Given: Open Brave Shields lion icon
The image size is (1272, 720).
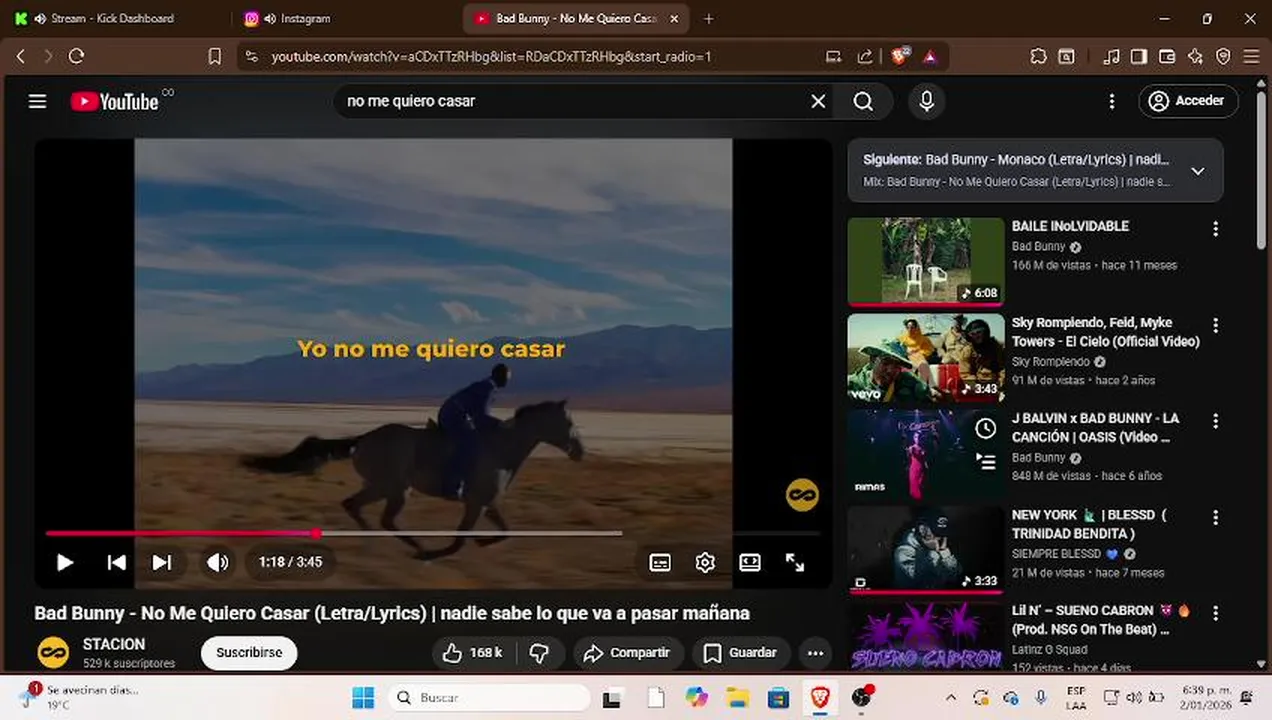Looking at the screenshot, I should (x=900, y=56).
